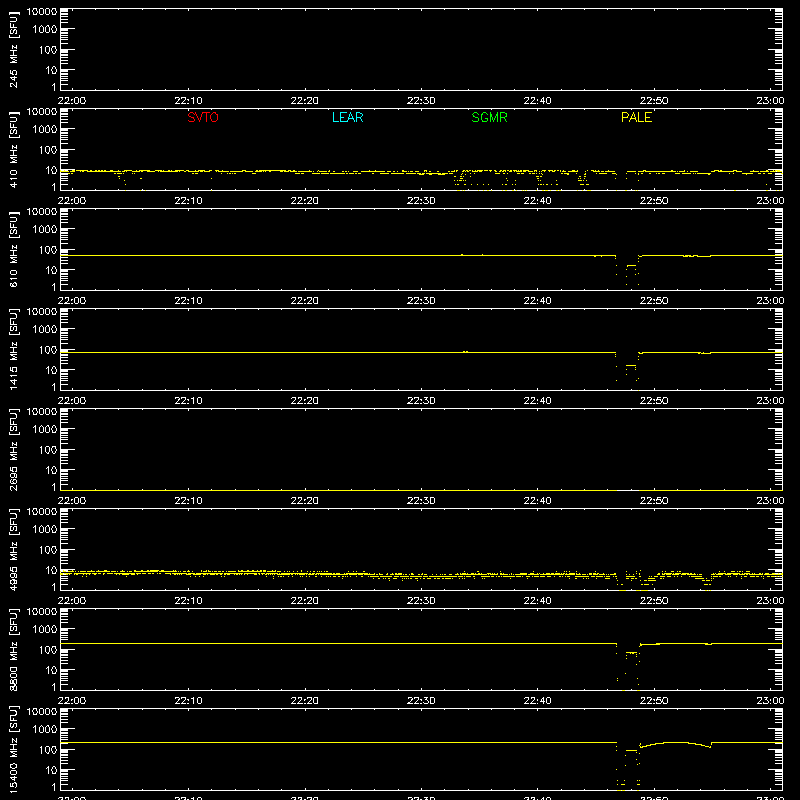
Task: Select the 1415 MHz [SFU] axis title
Action: 14,349
